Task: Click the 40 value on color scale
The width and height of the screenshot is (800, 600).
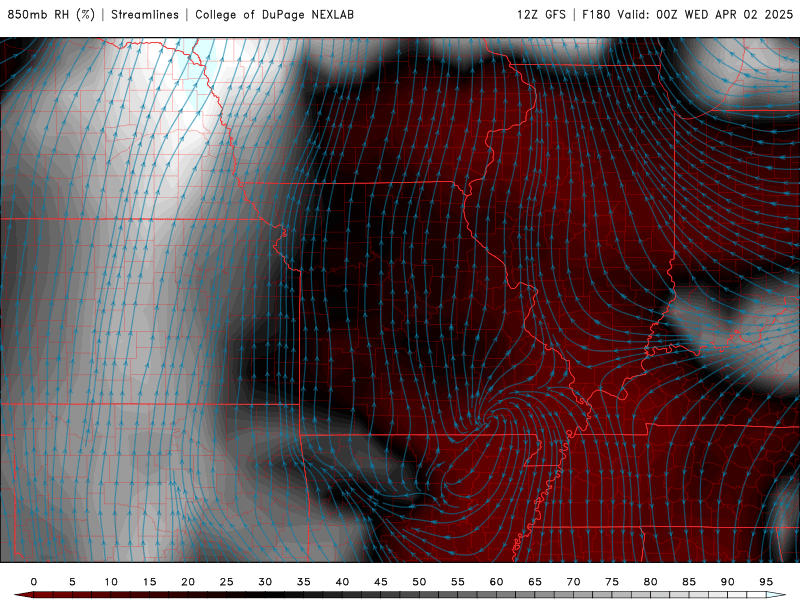Action: pyautogui.click(x=342, y=582)
